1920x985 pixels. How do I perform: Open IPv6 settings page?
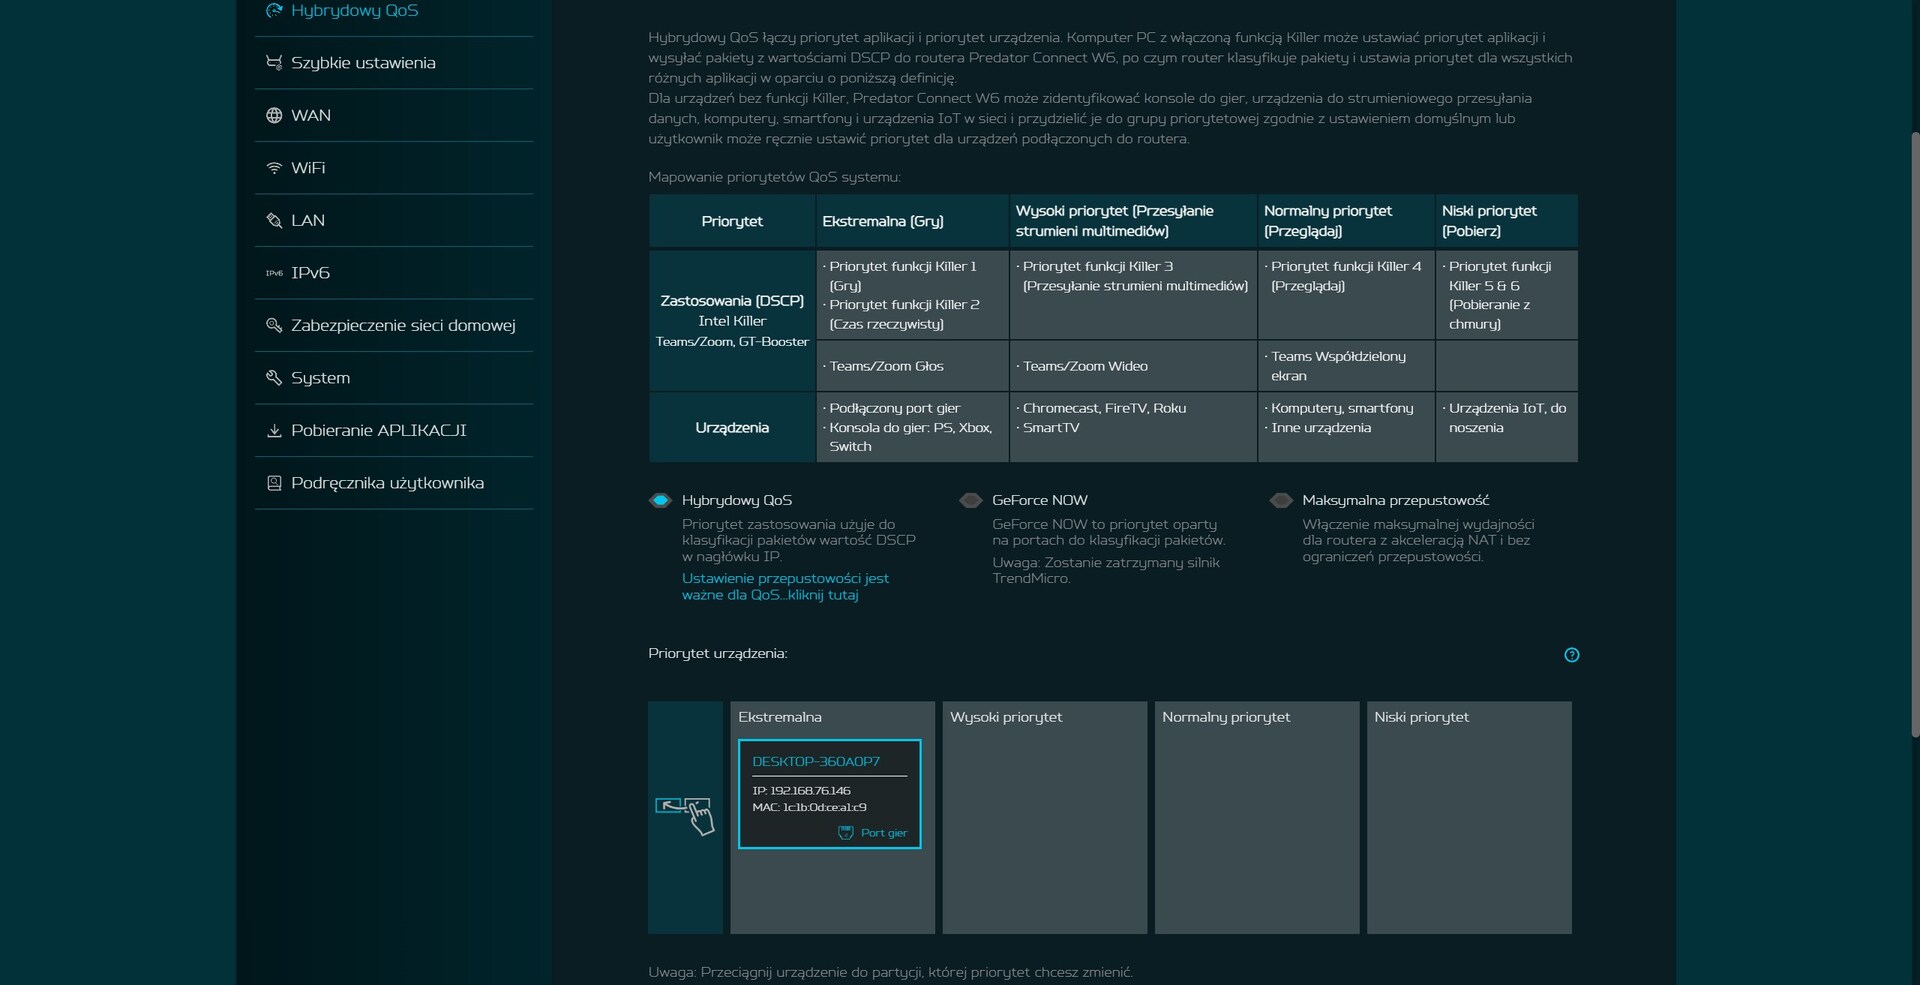[394, 273]
